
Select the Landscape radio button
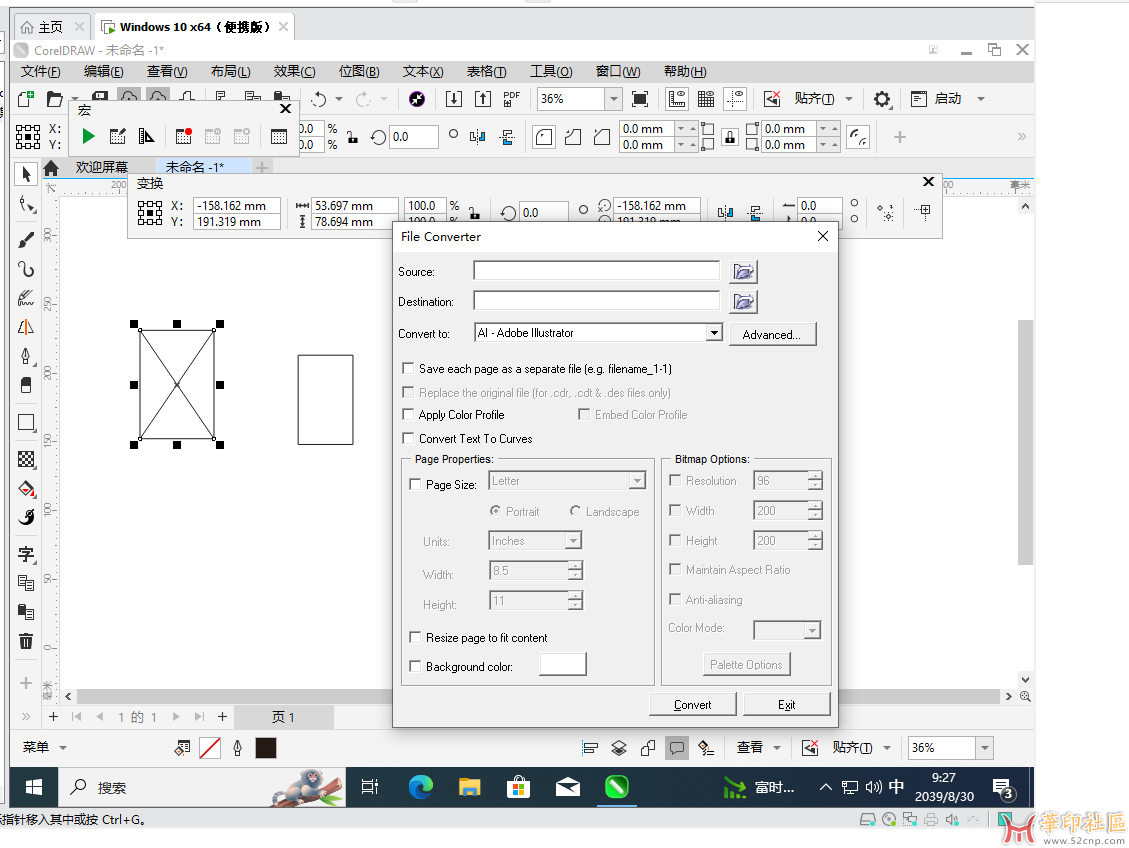tap(575, 511)
